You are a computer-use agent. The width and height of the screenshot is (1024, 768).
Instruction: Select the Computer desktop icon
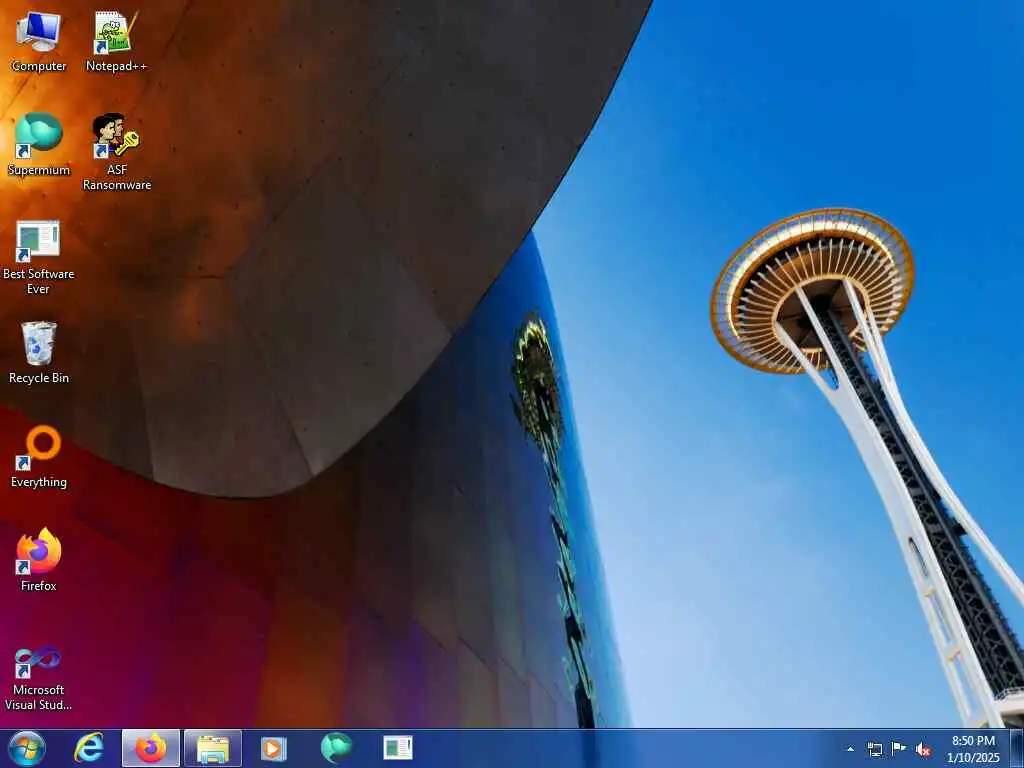click(x=39, y=40)
